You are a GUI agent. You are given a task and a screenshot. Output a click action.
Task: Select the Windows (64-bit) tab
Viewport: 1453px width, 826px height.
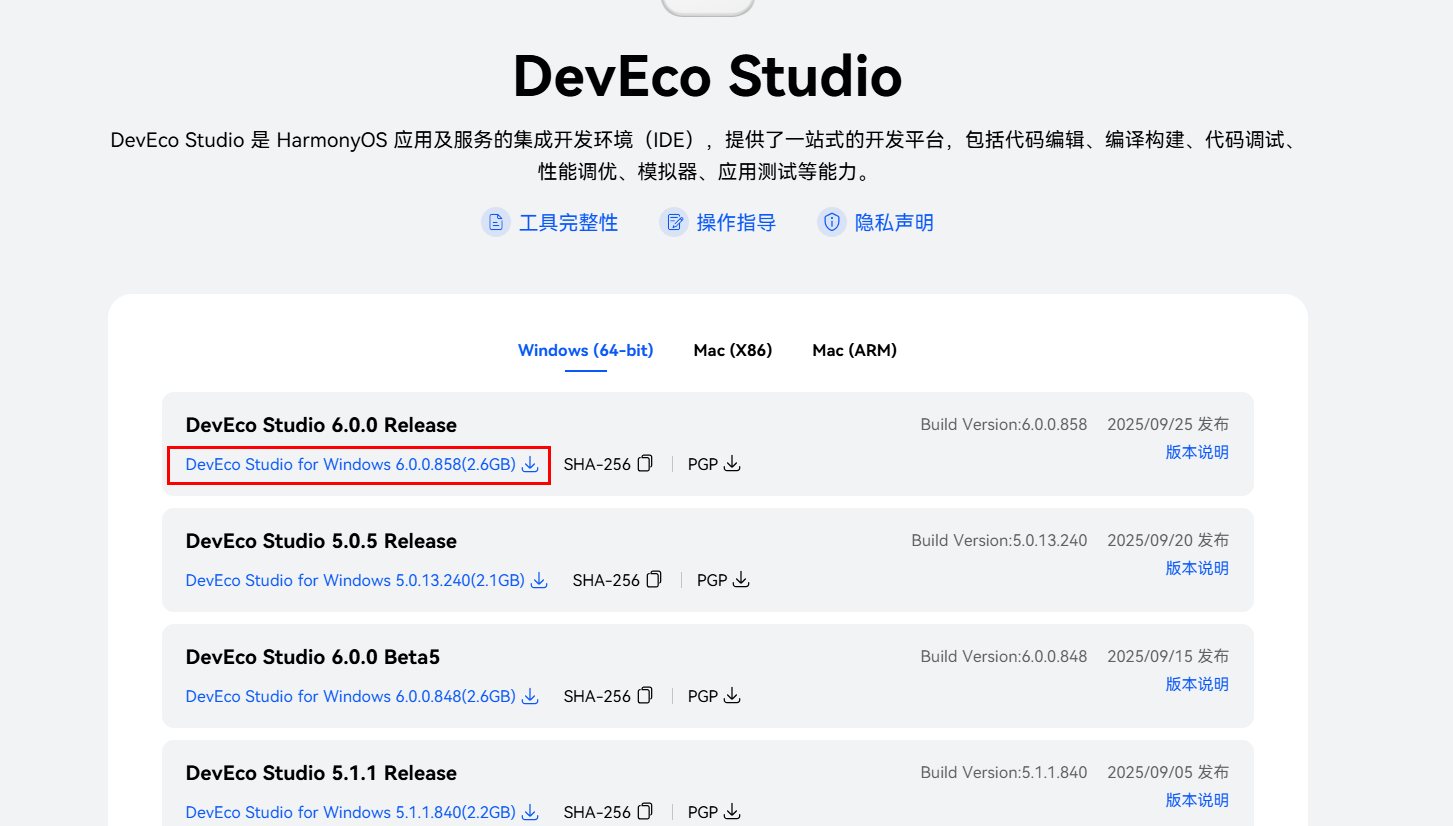[585, 350]
